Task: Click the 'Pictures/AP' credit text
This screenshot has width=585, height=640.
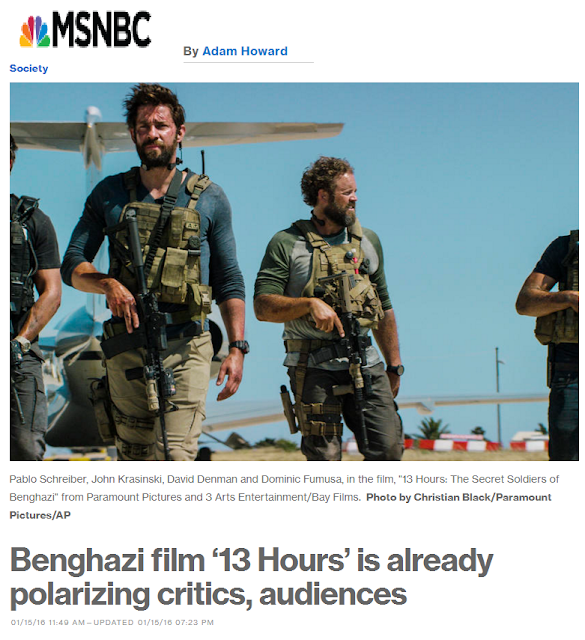Action: coord(40,515)
